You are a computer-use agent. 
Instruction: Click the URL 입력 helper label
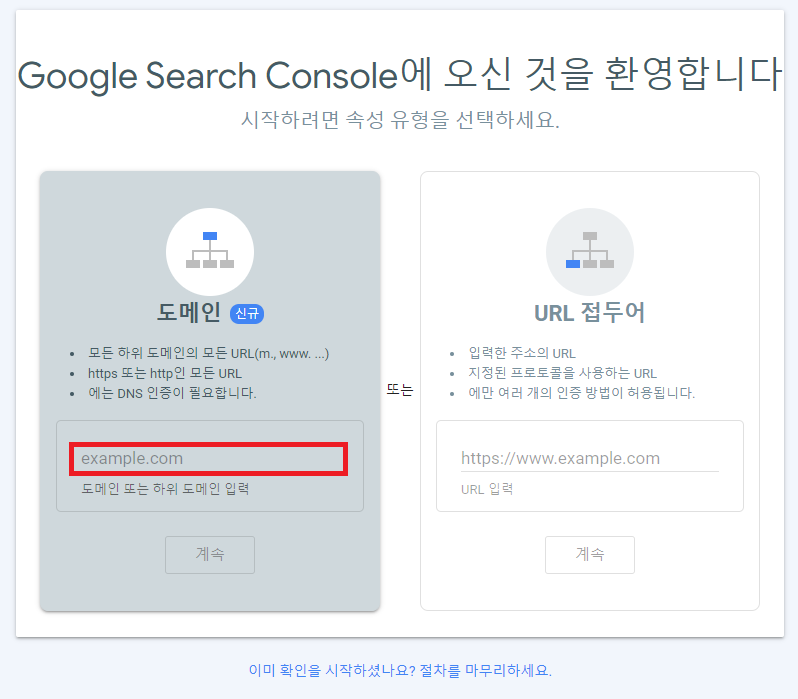point(487,489)
